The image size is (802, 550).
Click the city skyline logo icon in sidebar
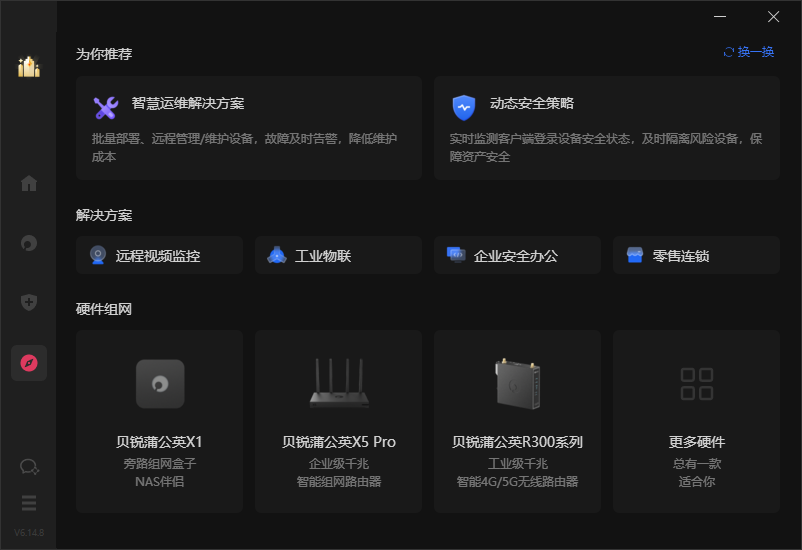(x=29, y=67)
